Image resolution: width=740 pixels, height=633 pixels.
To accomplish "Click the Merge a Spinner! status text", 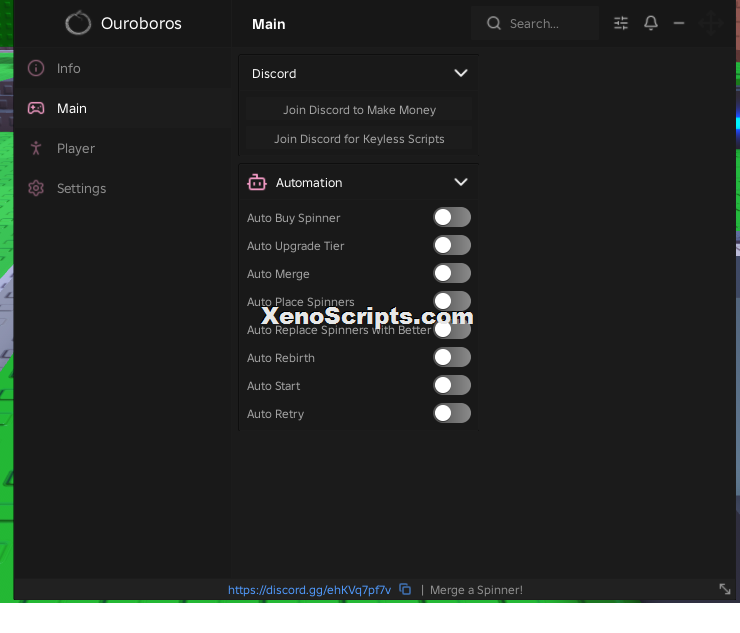I will (x=476, y=590).
